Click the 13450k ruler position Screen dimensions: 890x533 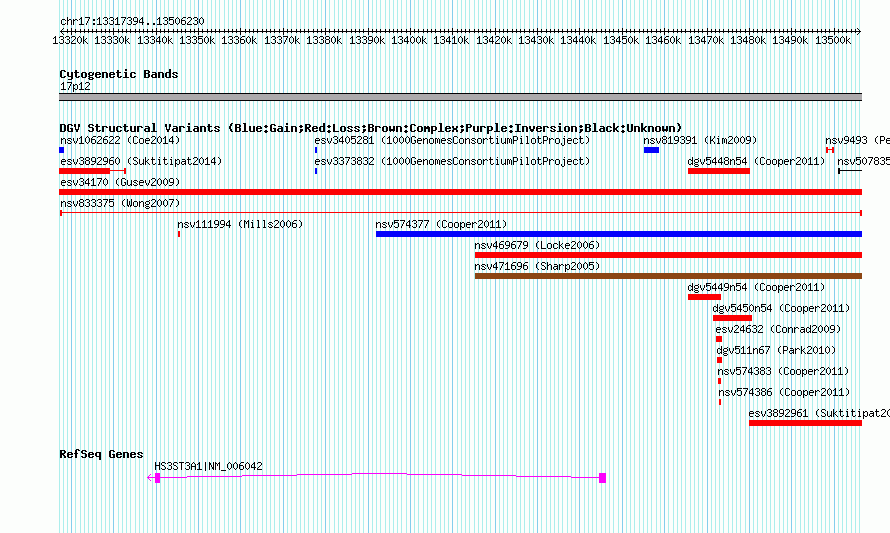tap(621, 40)
